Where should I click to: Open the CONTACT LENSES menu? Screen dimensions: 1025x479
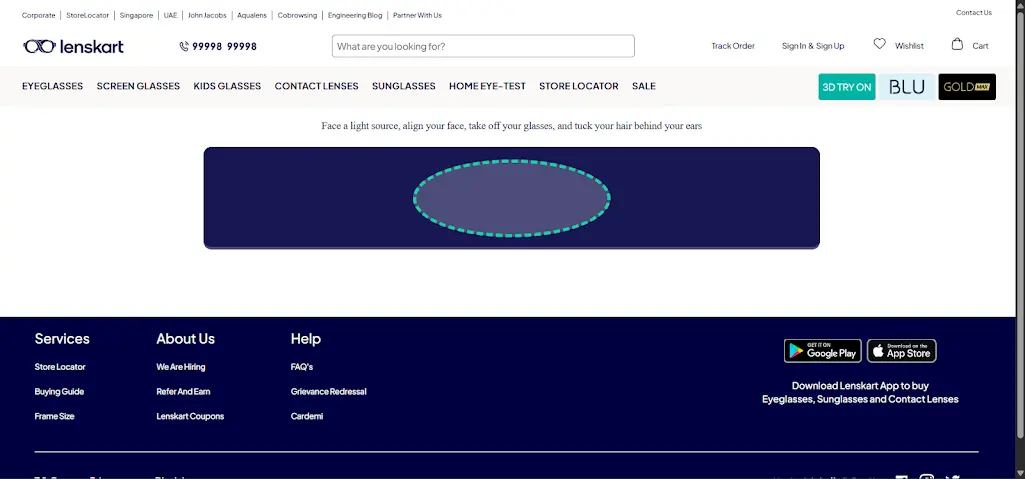316,86
